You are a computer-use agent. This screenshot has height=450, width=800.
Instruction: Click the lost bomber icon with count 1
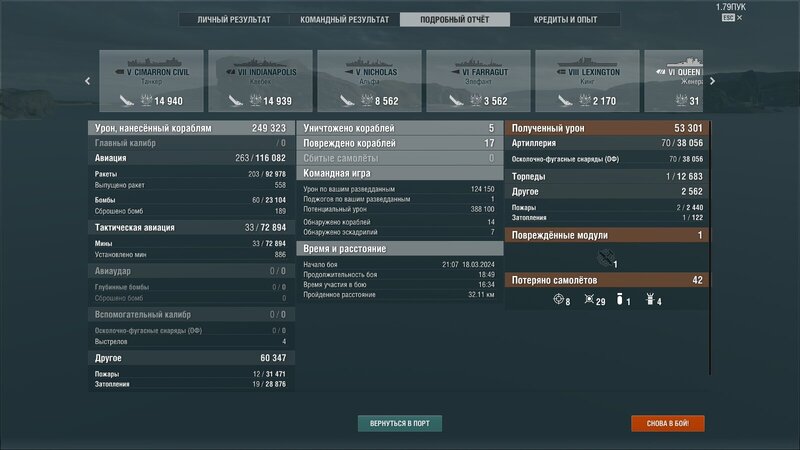619,299
